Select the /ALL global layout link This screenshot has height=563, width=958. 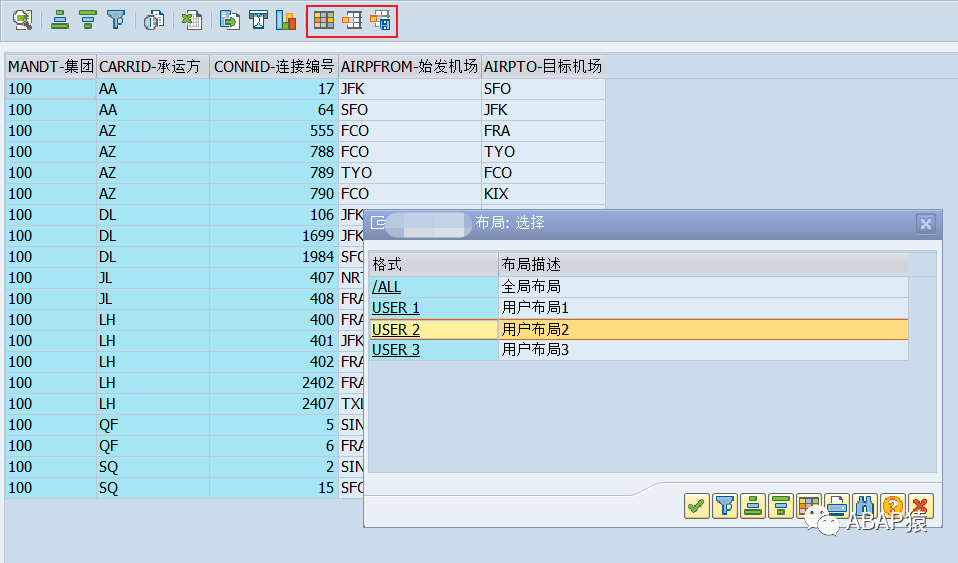point(387,287)
